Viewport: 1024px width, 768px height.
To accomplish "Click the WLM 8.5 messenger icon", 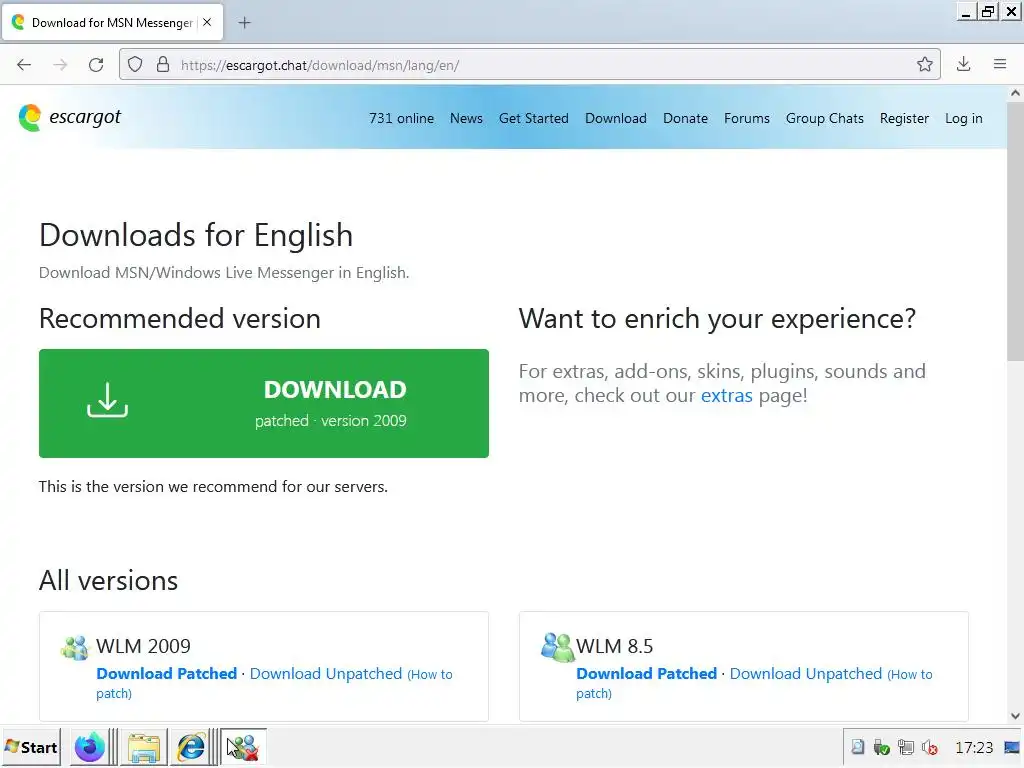I will (556, 647).
